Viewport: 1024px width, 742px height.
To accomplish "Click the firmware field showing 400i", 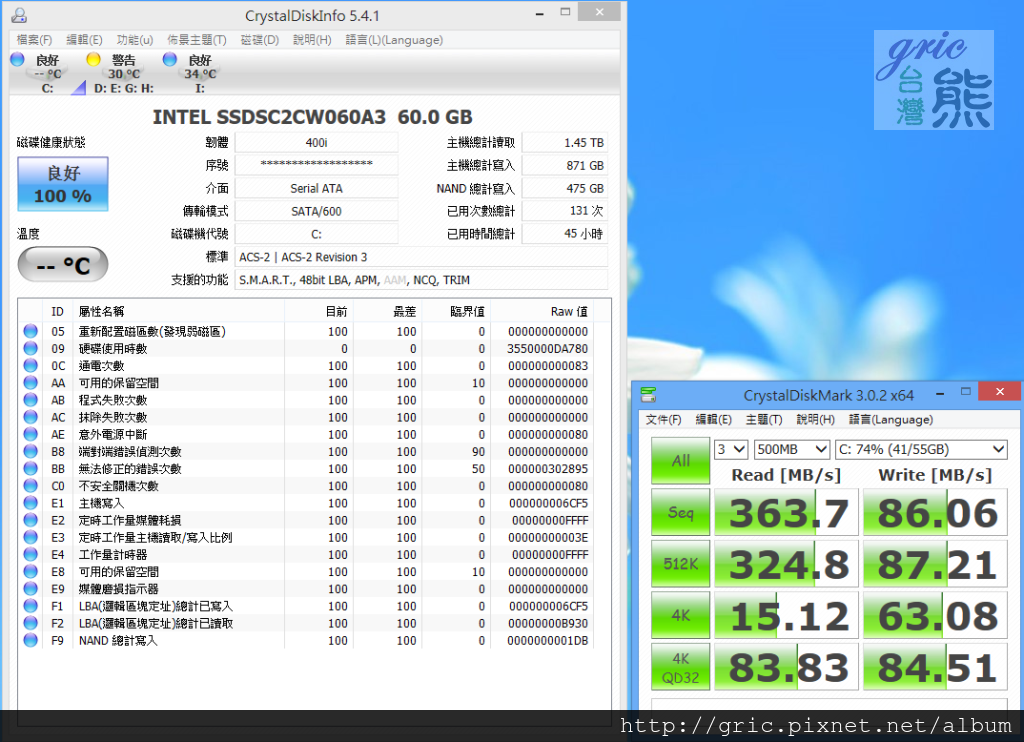I will (x=316, y=142).
